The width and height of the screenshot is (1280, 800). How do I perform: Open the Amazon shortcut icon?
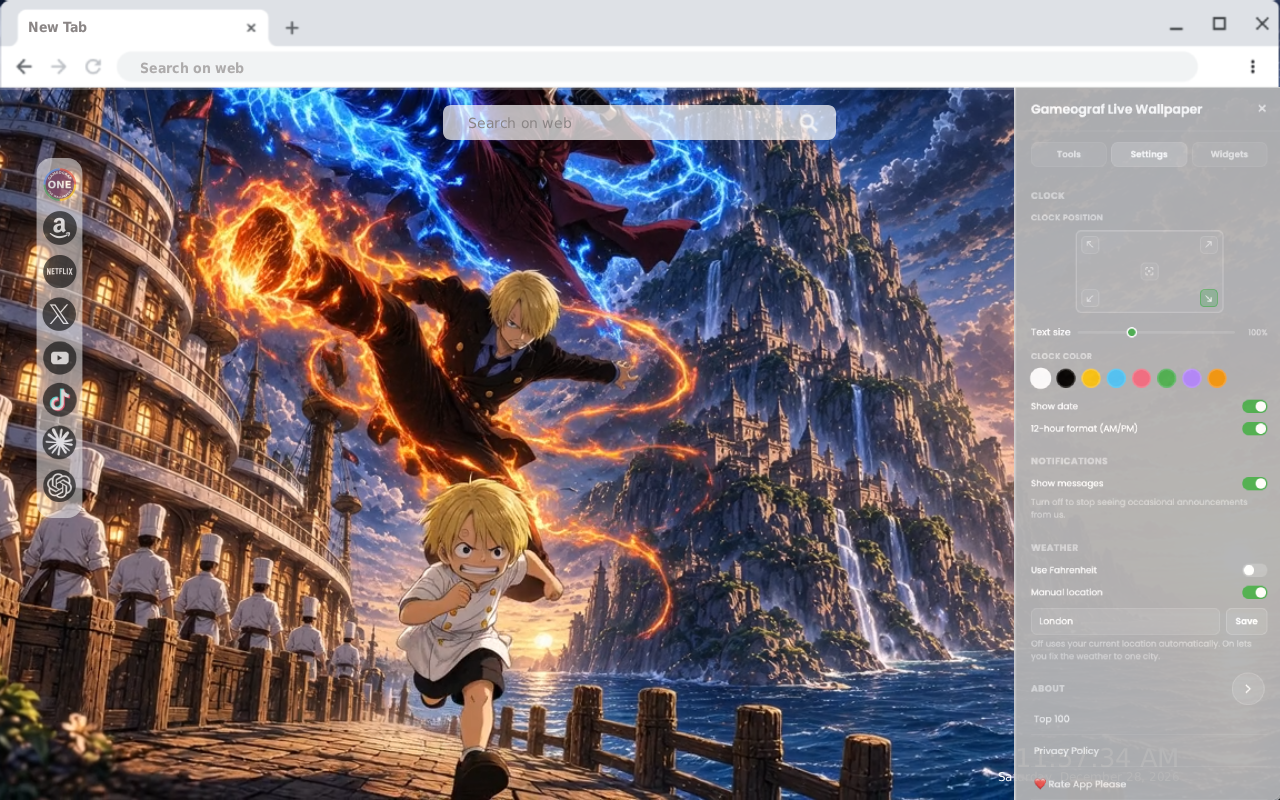pyautogui.click(x=60, y=228)
